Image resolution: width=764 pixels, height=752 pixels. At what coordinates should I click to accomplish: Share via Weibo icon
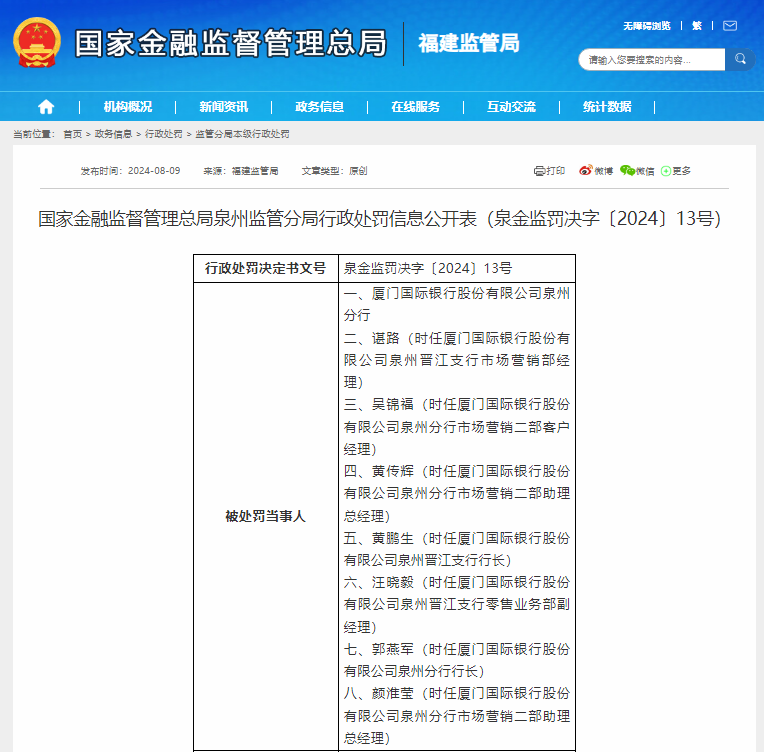click(x=586, y=171)
